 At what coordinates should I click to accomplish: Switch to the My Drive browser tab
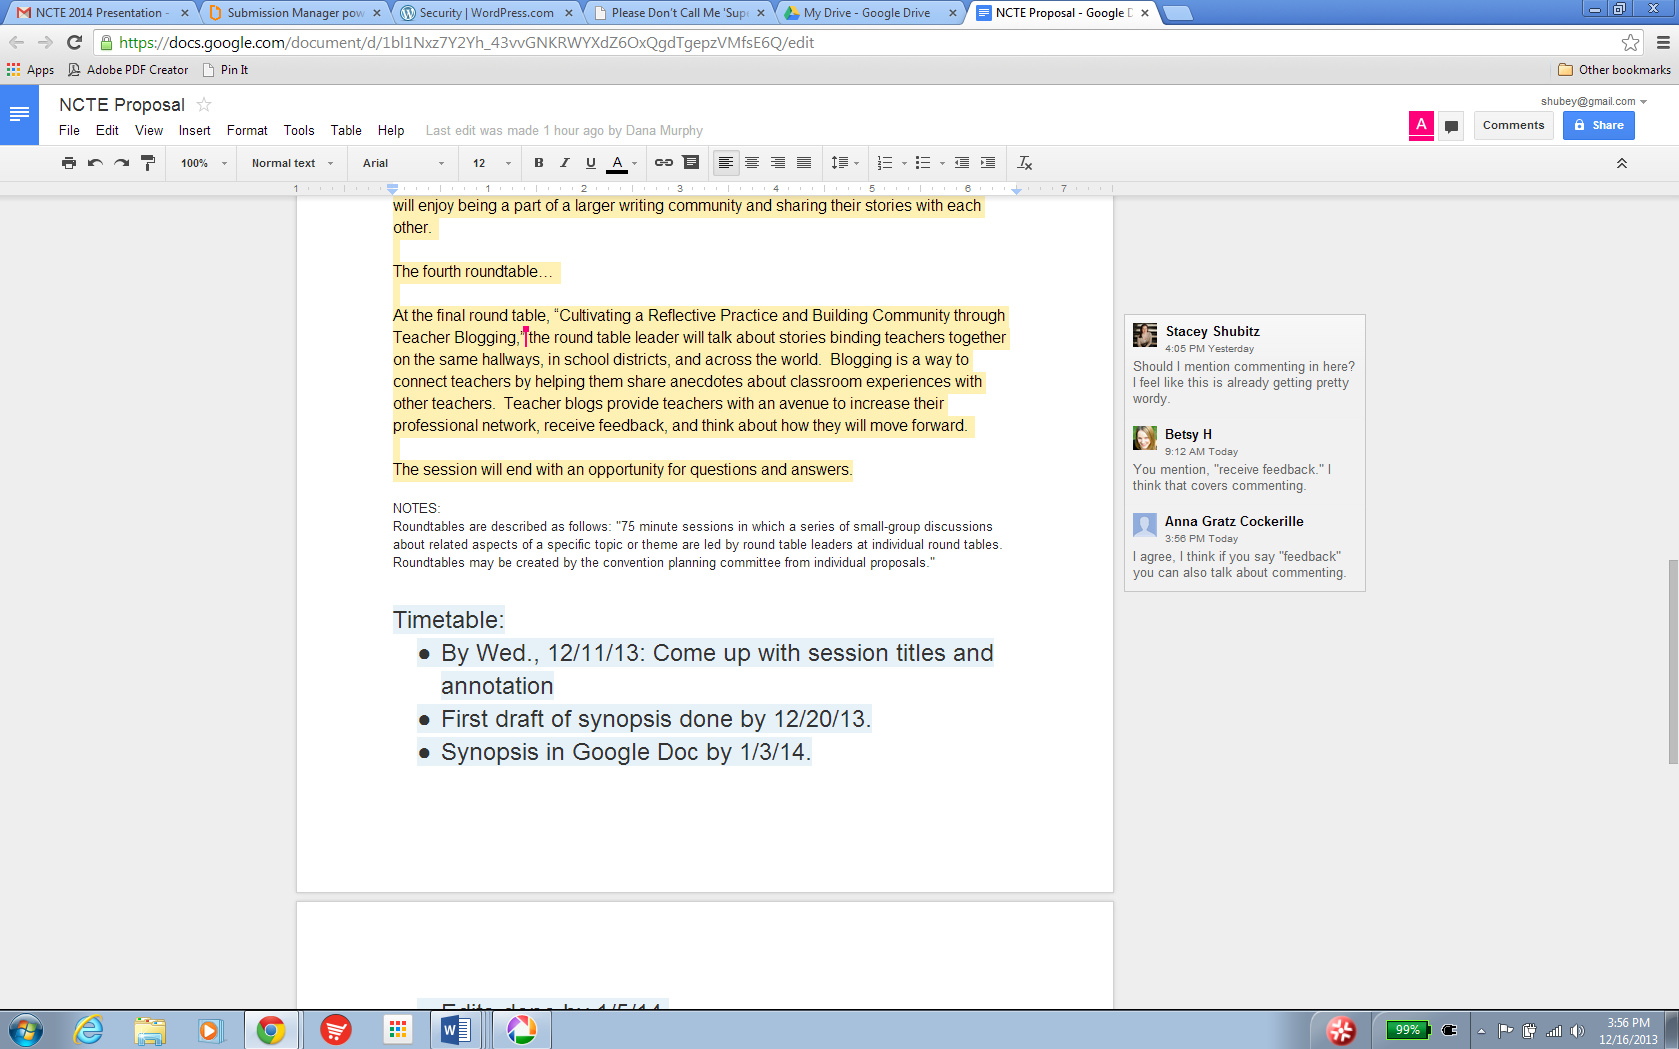pos(866,13)
